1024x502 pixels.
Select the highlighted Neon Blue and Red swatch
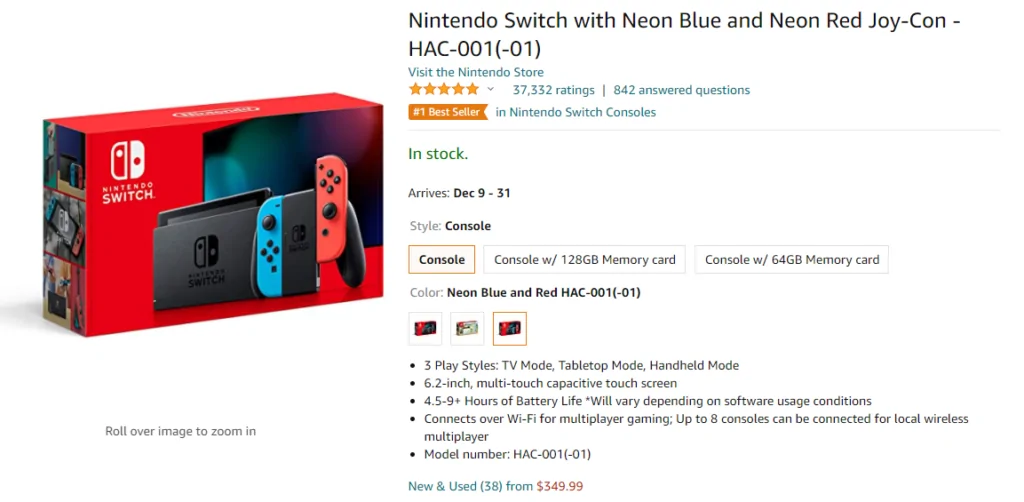[x=509, y=328]
